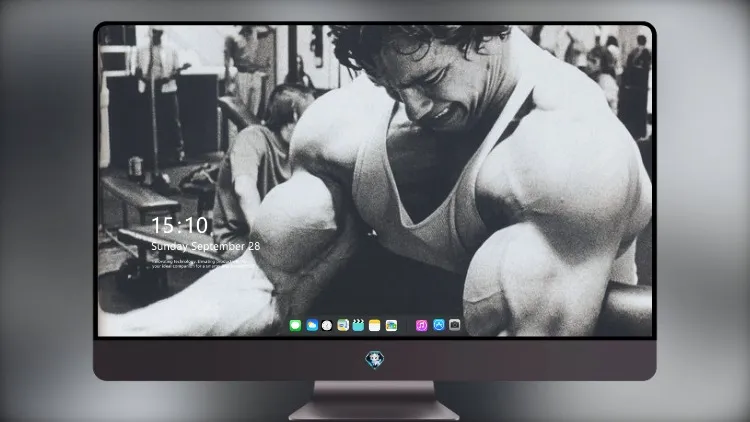Click the logo badge on monitor chin
This screenshot has height=422, width=750.
[375, 360]
